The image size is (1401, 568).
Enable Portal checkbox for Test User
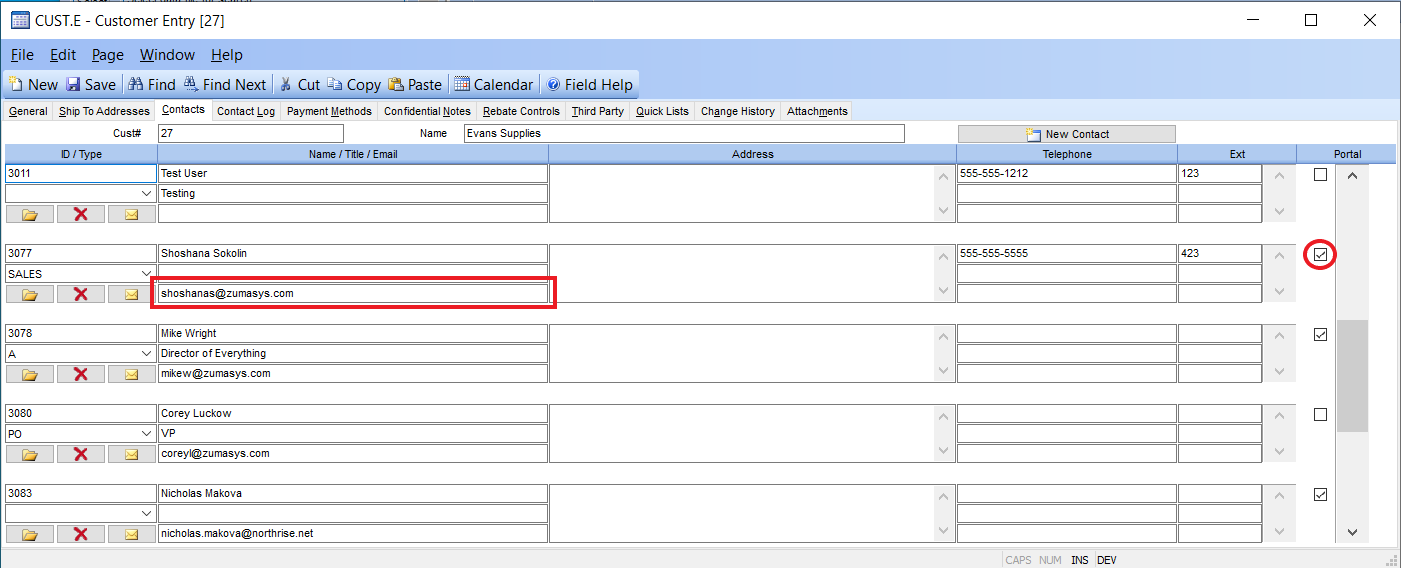[x=1320, y=175]
